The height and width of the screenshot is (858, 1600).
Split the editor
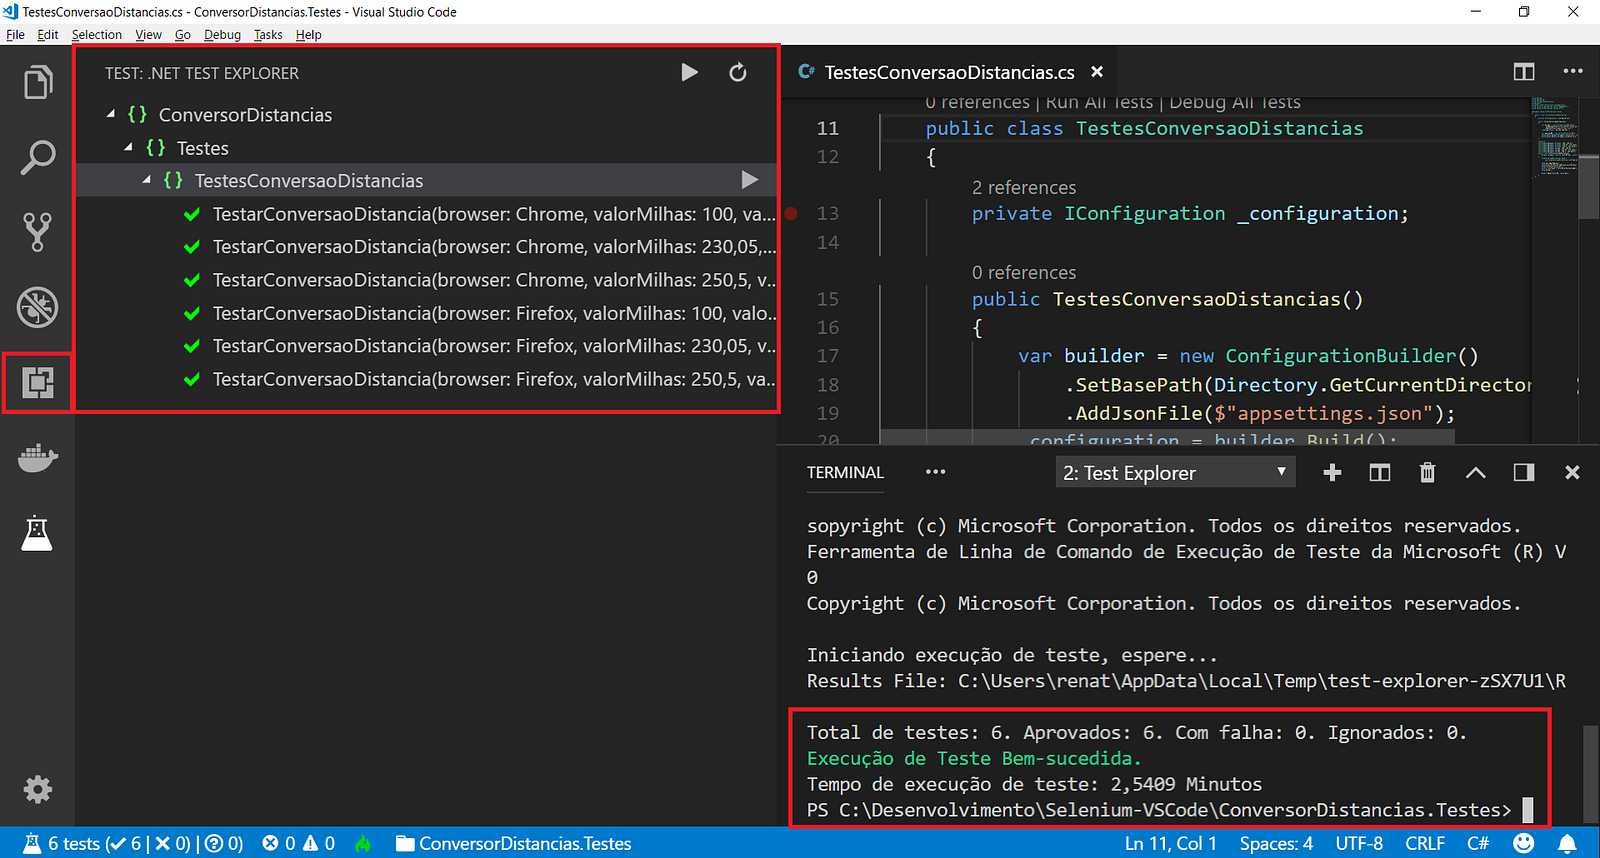[x=1524, y=72]
